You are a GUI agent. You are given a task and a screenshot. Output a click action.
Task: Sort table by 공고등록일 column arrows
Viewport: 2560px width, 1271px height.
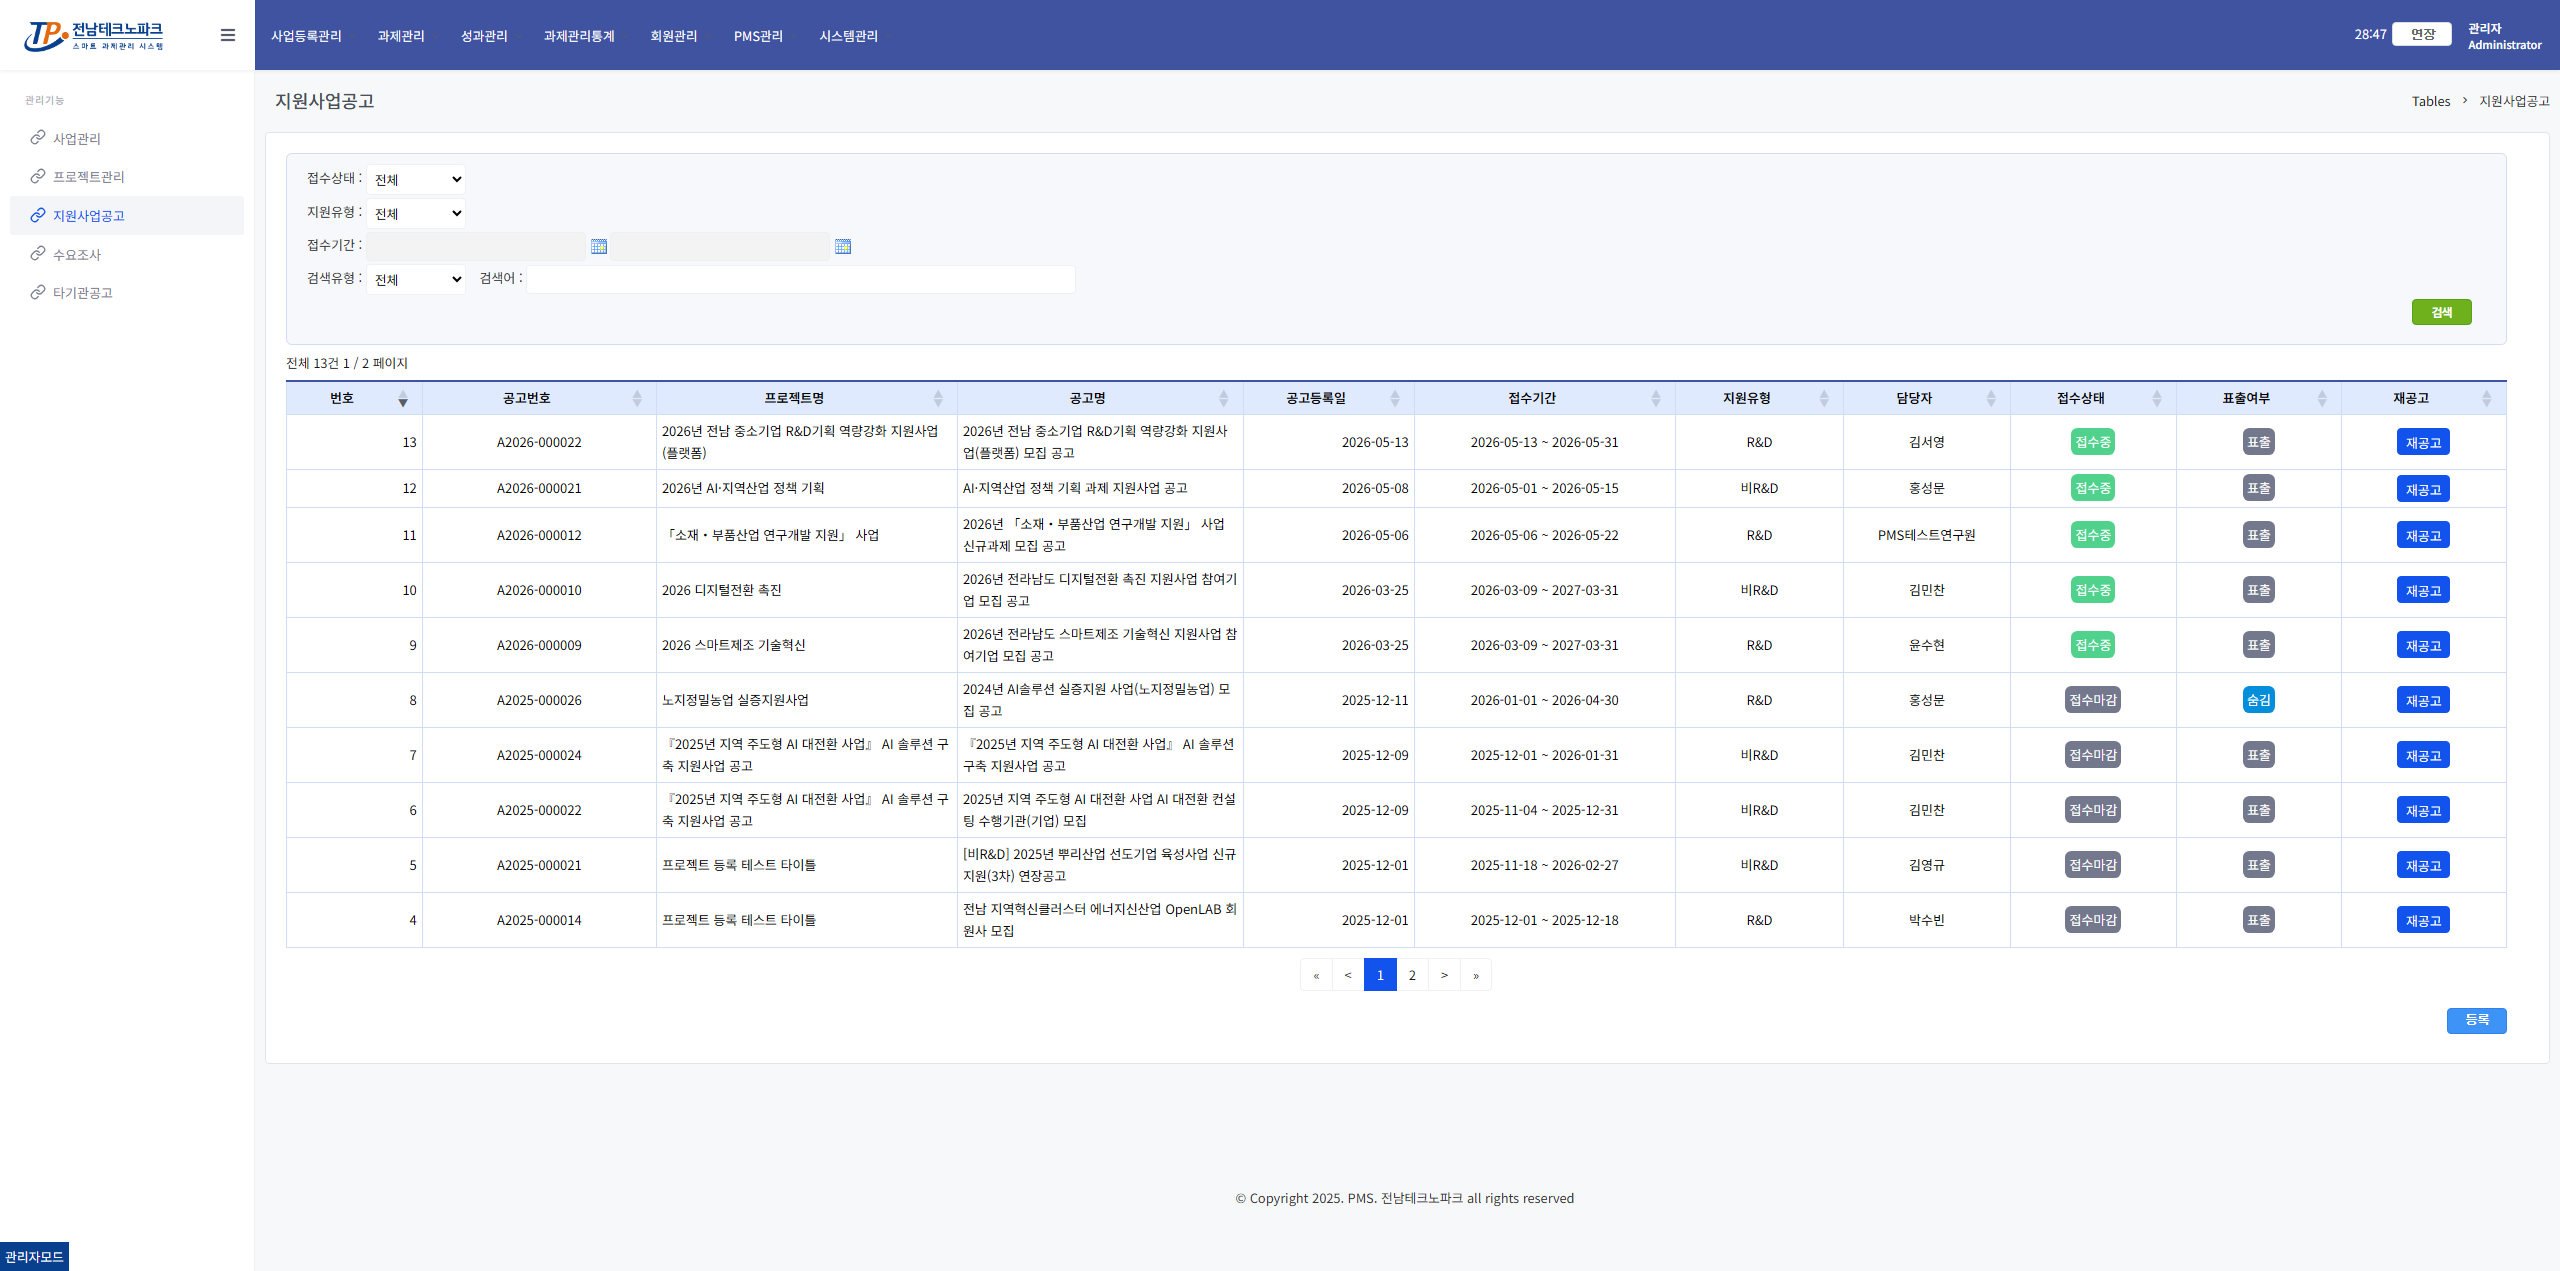click(1395, 399)
